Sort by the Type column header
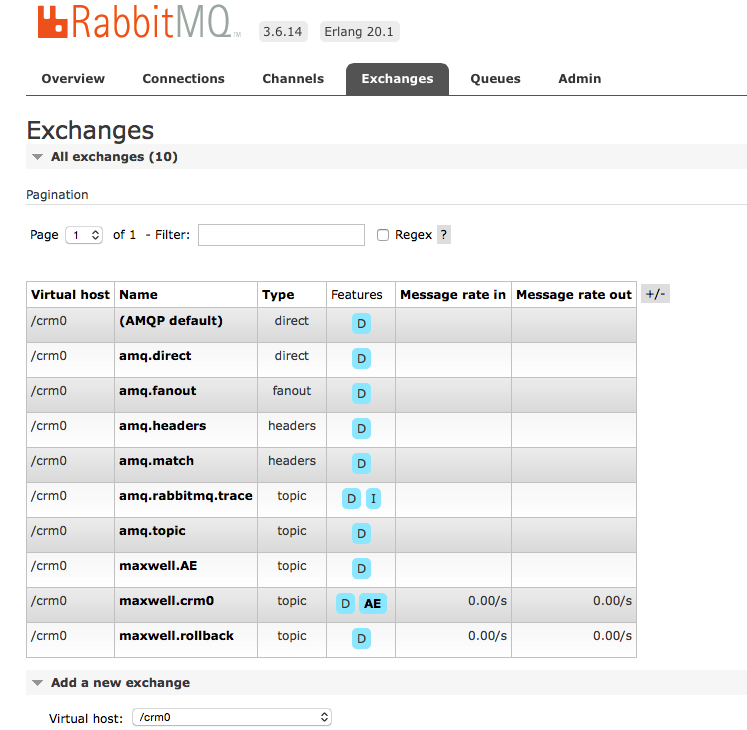The width and height of the screenshot is (747, 730). pos(278,295)
